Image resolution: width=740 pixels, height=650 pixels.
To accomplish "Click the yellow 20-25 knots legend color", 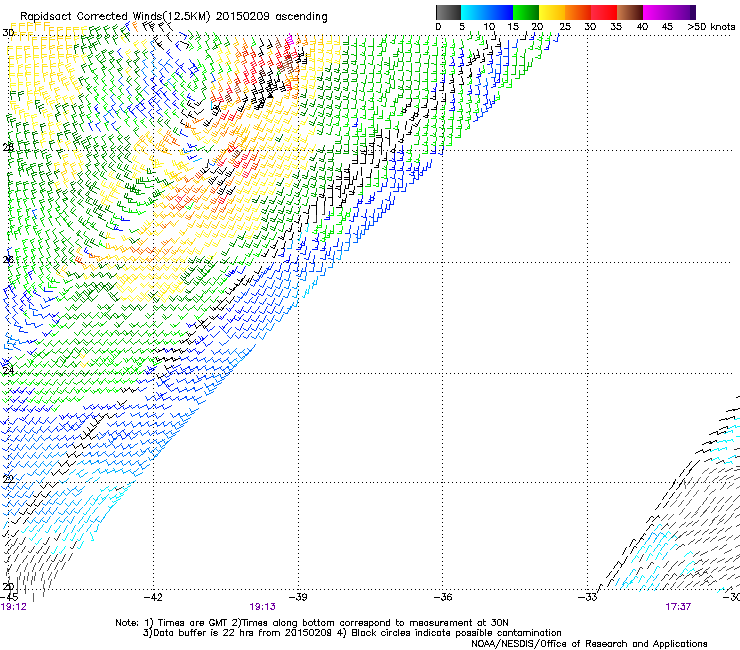I will 552,12.
